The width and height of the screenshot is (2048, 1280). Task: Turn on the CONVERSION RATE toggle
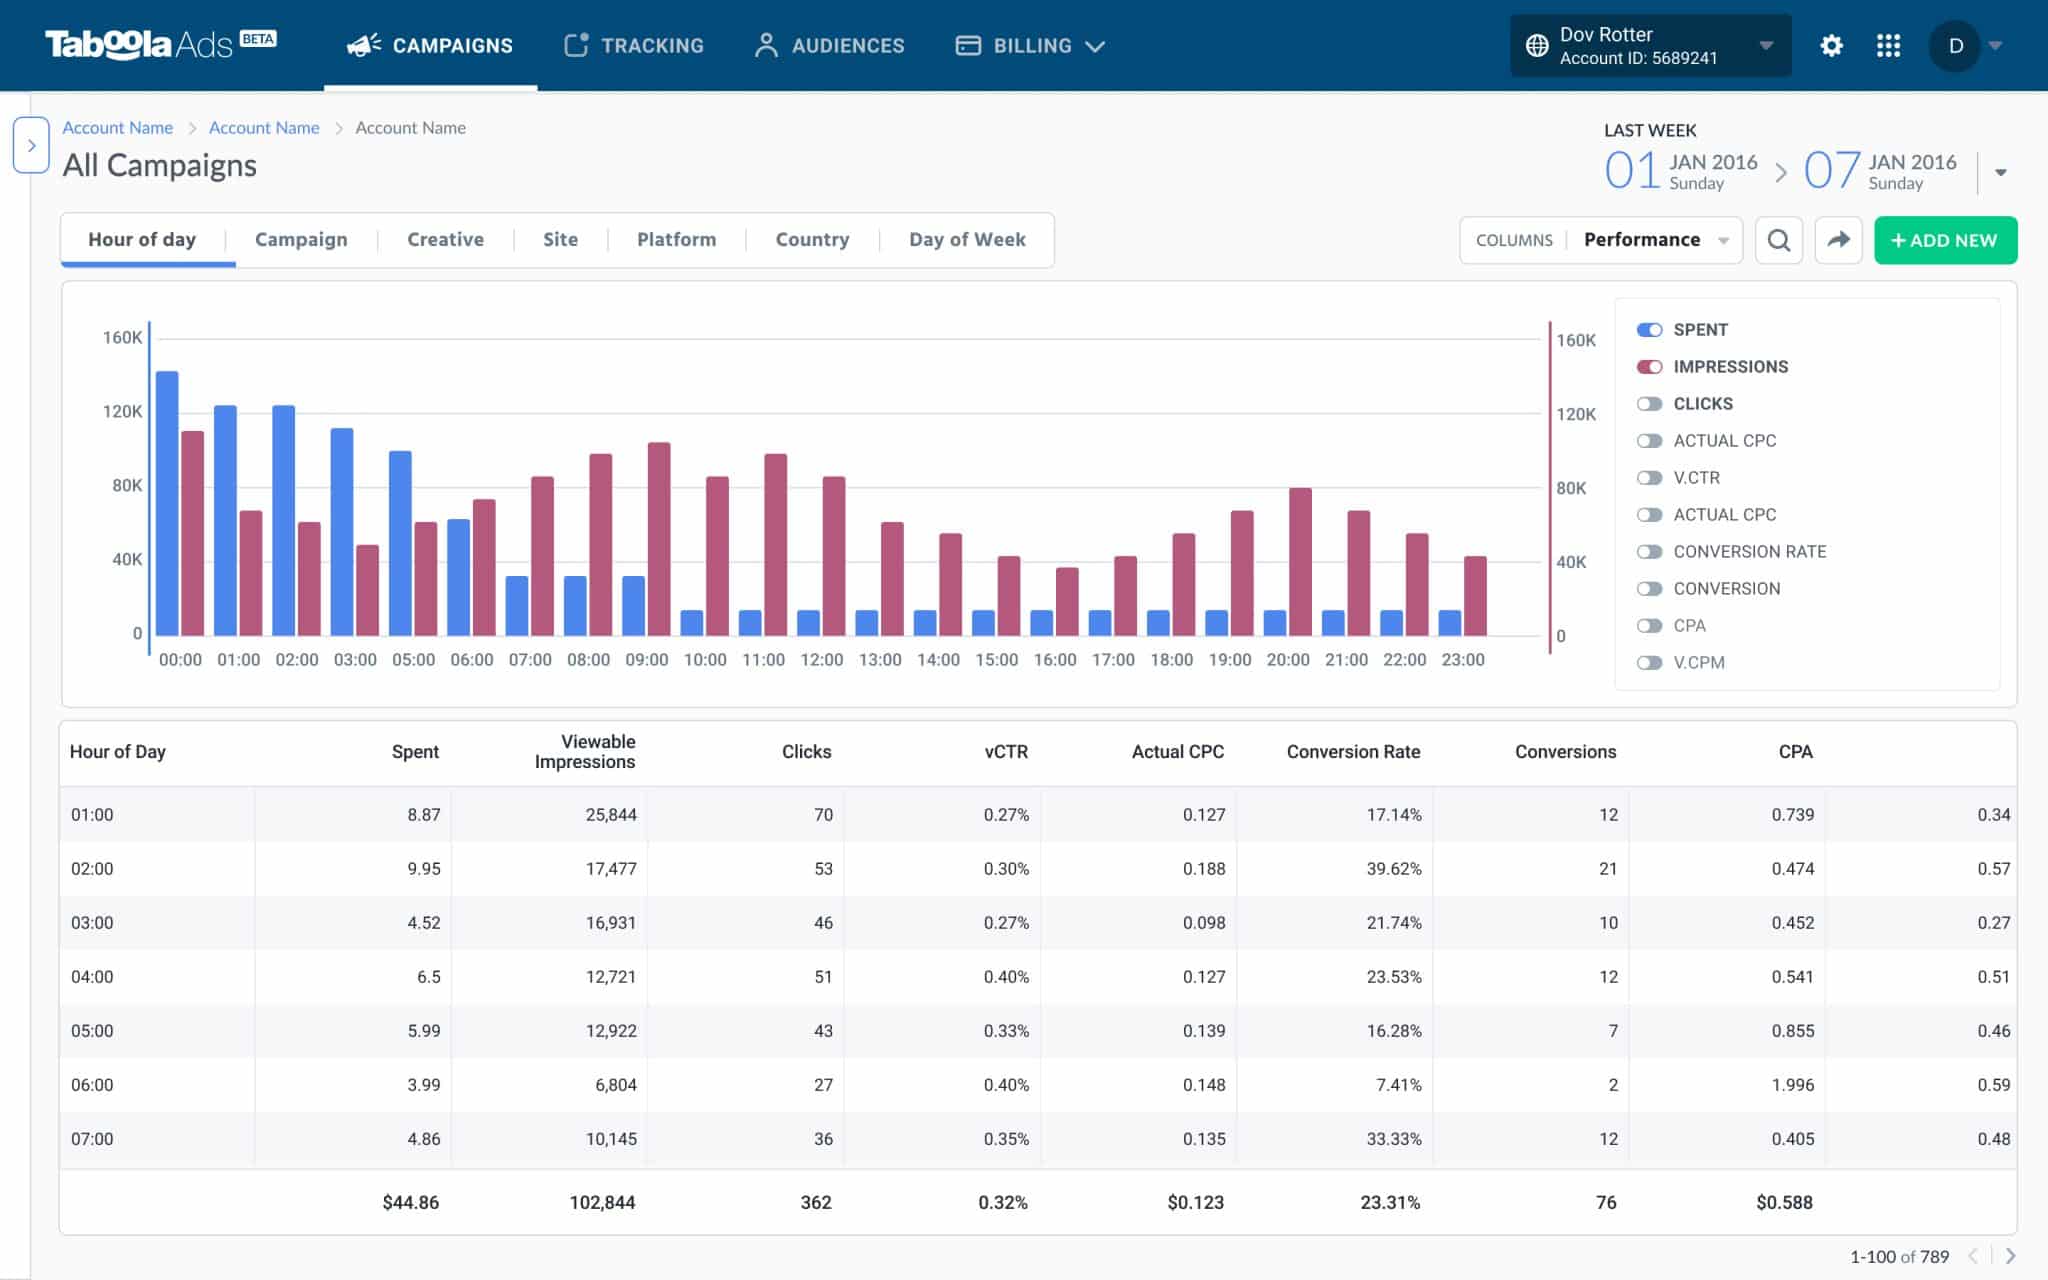[1650, 551]
